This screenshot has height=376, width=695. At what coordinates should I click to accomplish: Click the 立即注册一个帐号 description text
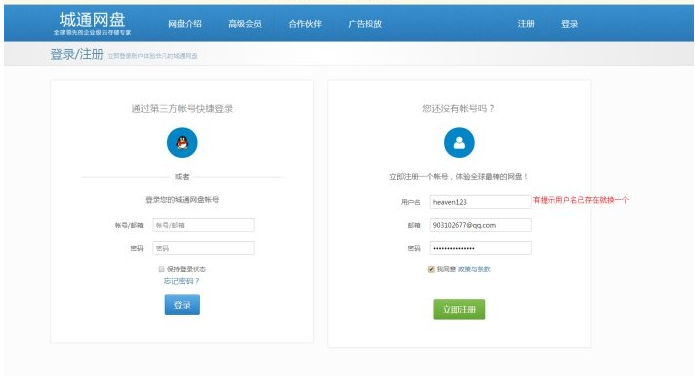[458, 176]
